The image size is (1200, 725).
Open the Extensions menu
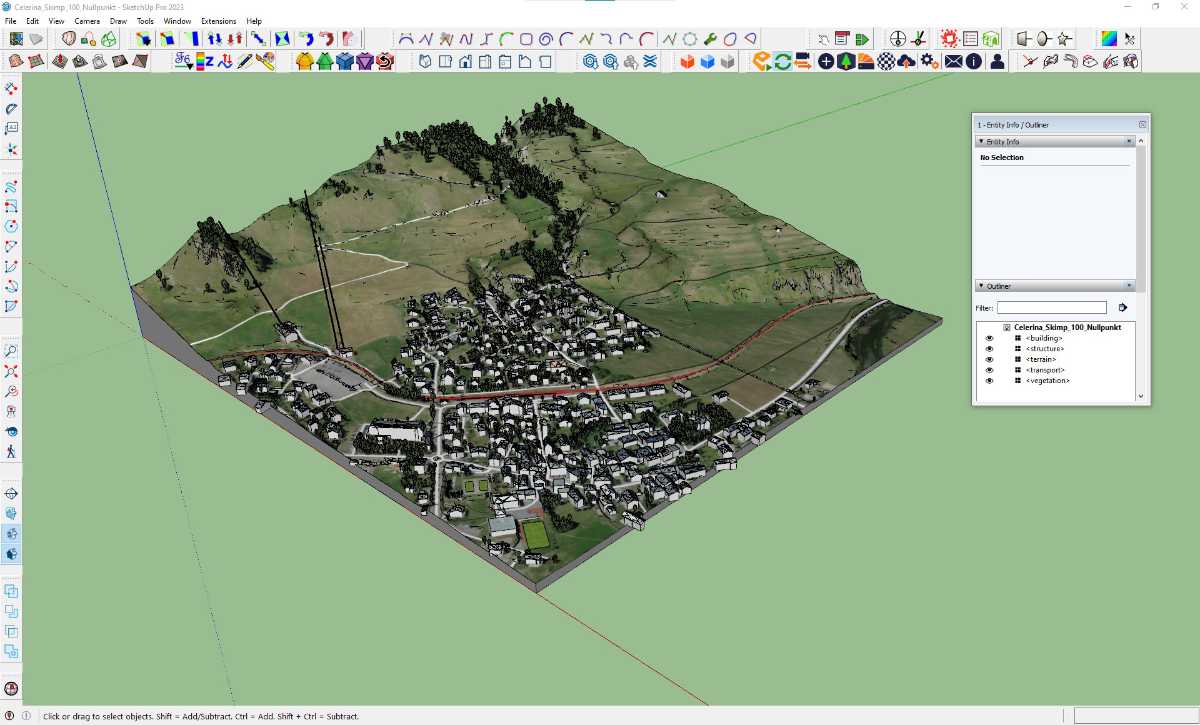219,21
